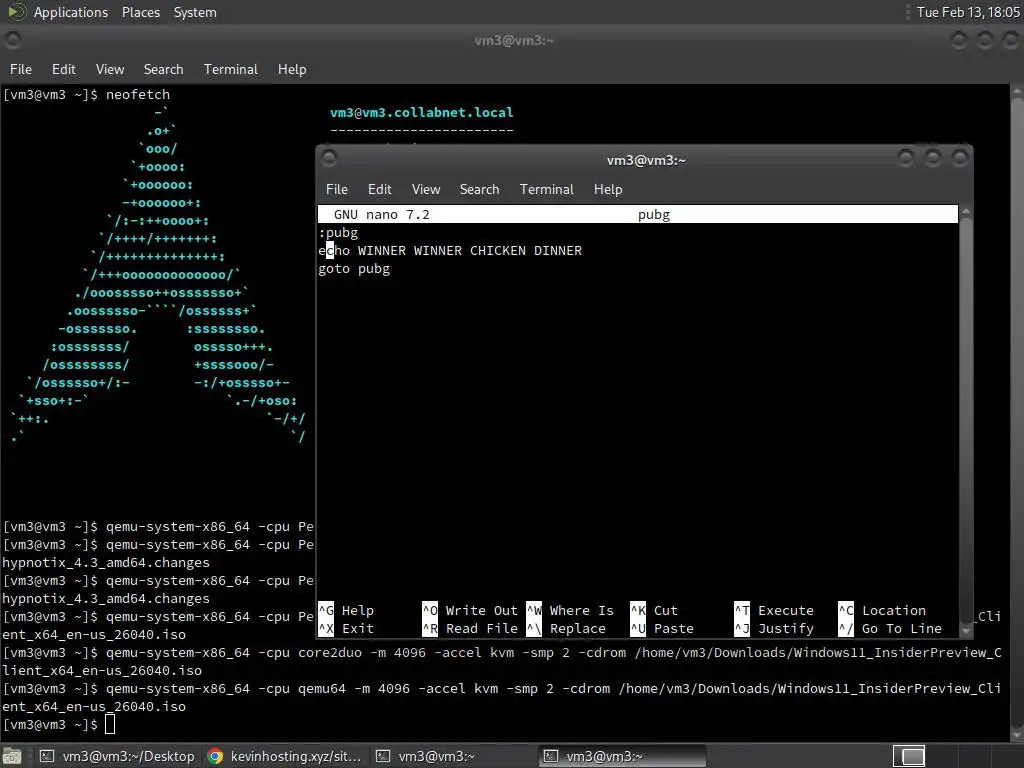
Task: Click the '^O Write Out' shortcut label
Action: coord(470,611)
